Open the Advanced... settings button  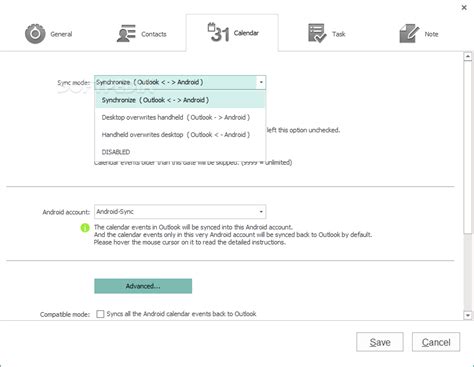(143, 286)
